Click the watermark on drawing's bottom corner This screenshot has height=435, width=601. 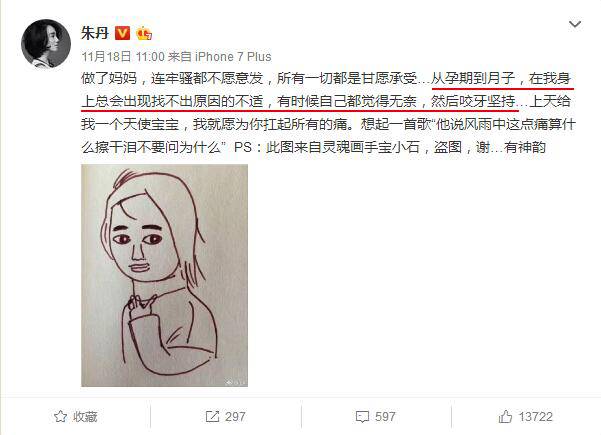coord(235,382)
